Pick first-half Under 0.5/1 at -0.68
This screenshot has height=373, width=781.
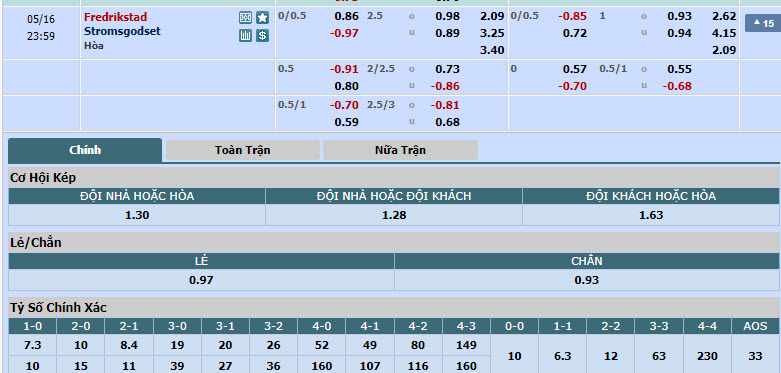[x=677, y=86]
